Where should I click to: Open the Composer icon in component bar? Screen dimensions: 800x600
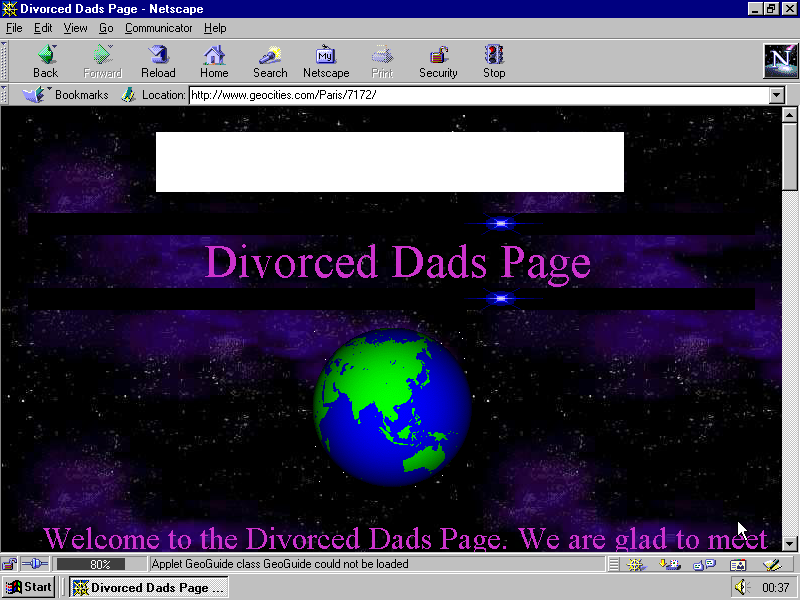click(x=770, y=565)
